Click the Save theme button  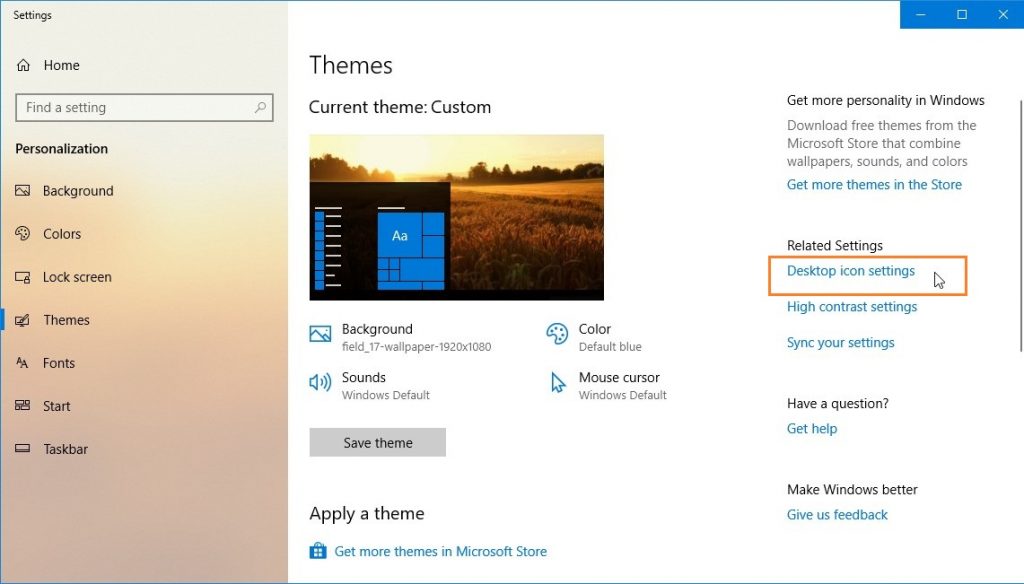(377, 442)
